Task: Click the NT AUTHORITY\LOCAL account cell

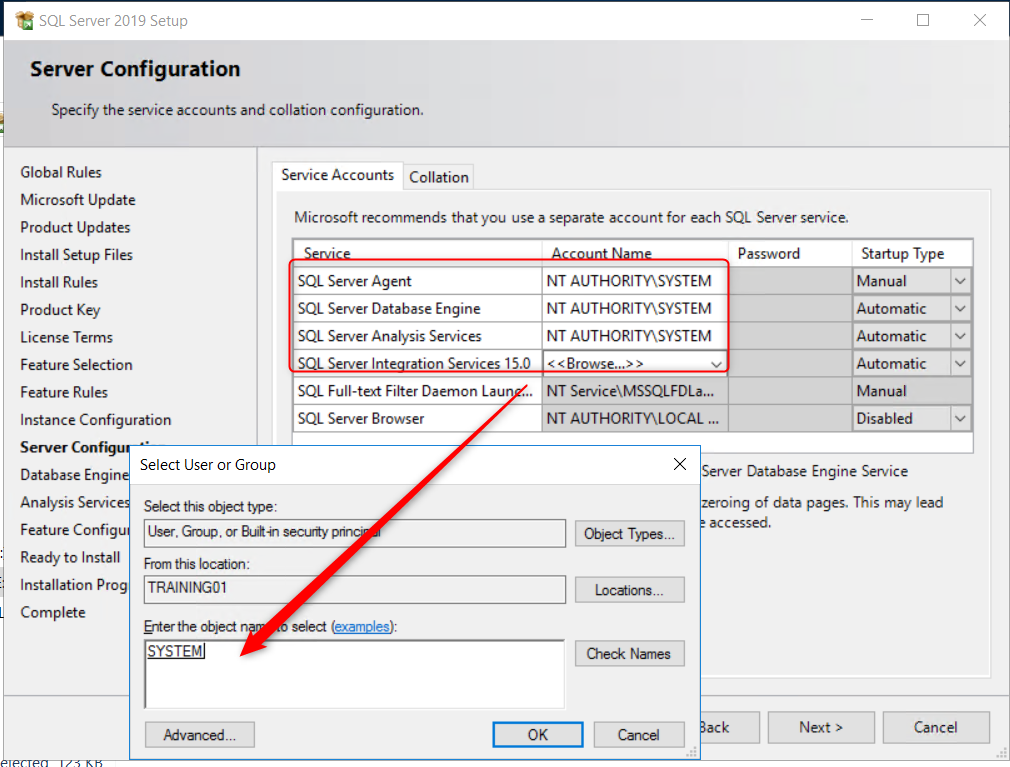Action: click(x=635, y=419)
